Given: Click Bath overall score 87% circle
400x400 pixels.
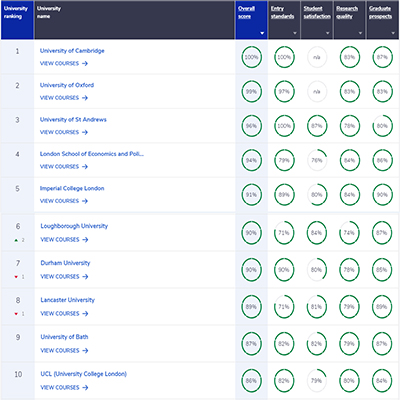Looking at the screenshot, I should [x=251, y=344].
